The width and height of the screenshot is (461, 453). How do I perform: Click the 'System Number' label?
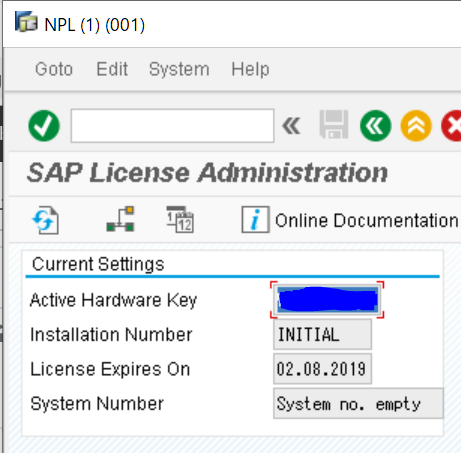point(97,404)
